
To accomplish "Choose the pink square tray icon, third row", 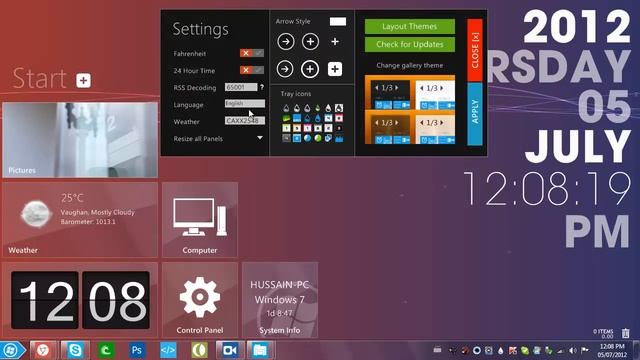I will pos(307,128).
